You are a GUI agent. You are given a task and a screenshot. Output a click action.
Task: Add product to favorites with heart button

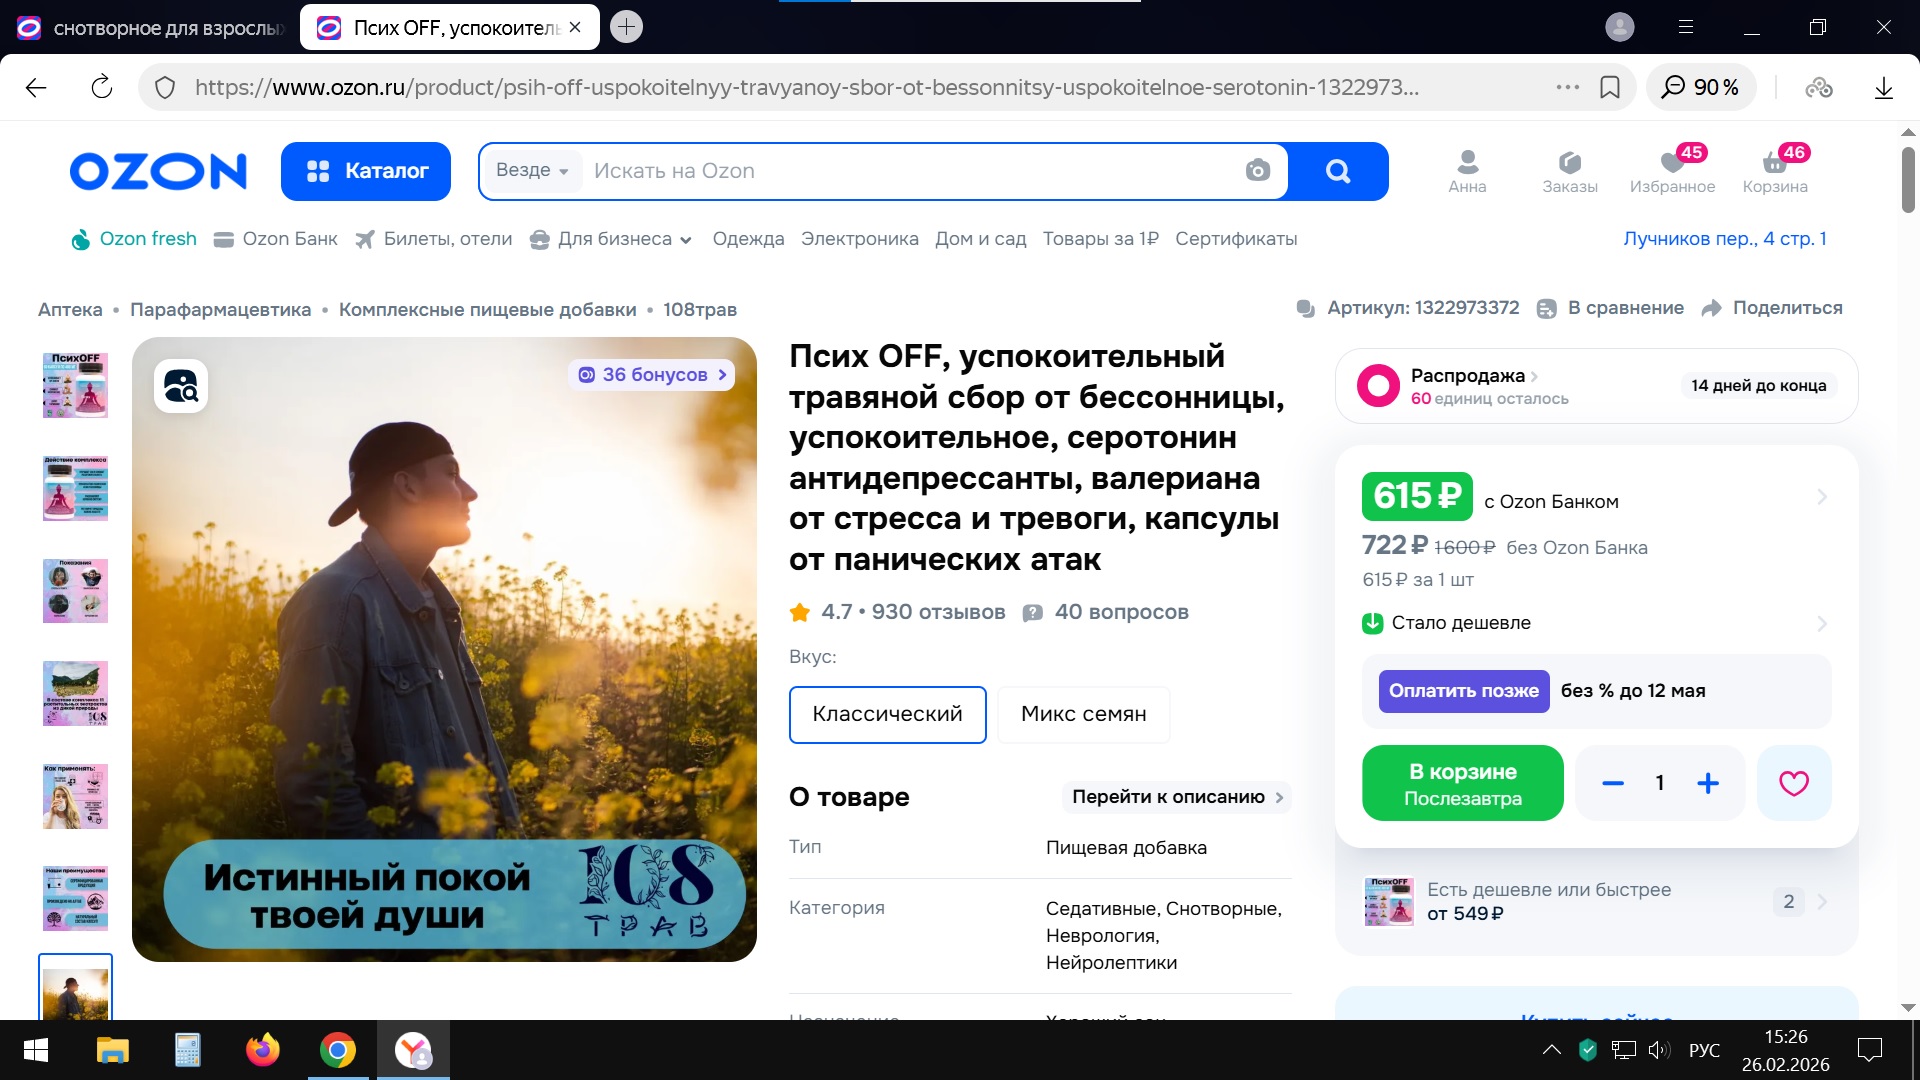click(1793, 783)
